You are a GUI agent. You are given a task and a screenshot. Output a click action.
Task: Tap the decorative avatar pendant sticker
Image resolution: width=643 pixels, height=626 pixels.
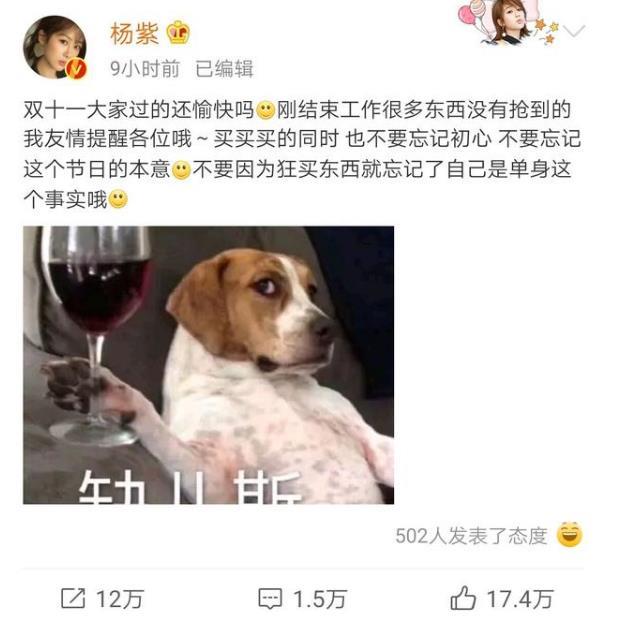click(x=508, y=22)
